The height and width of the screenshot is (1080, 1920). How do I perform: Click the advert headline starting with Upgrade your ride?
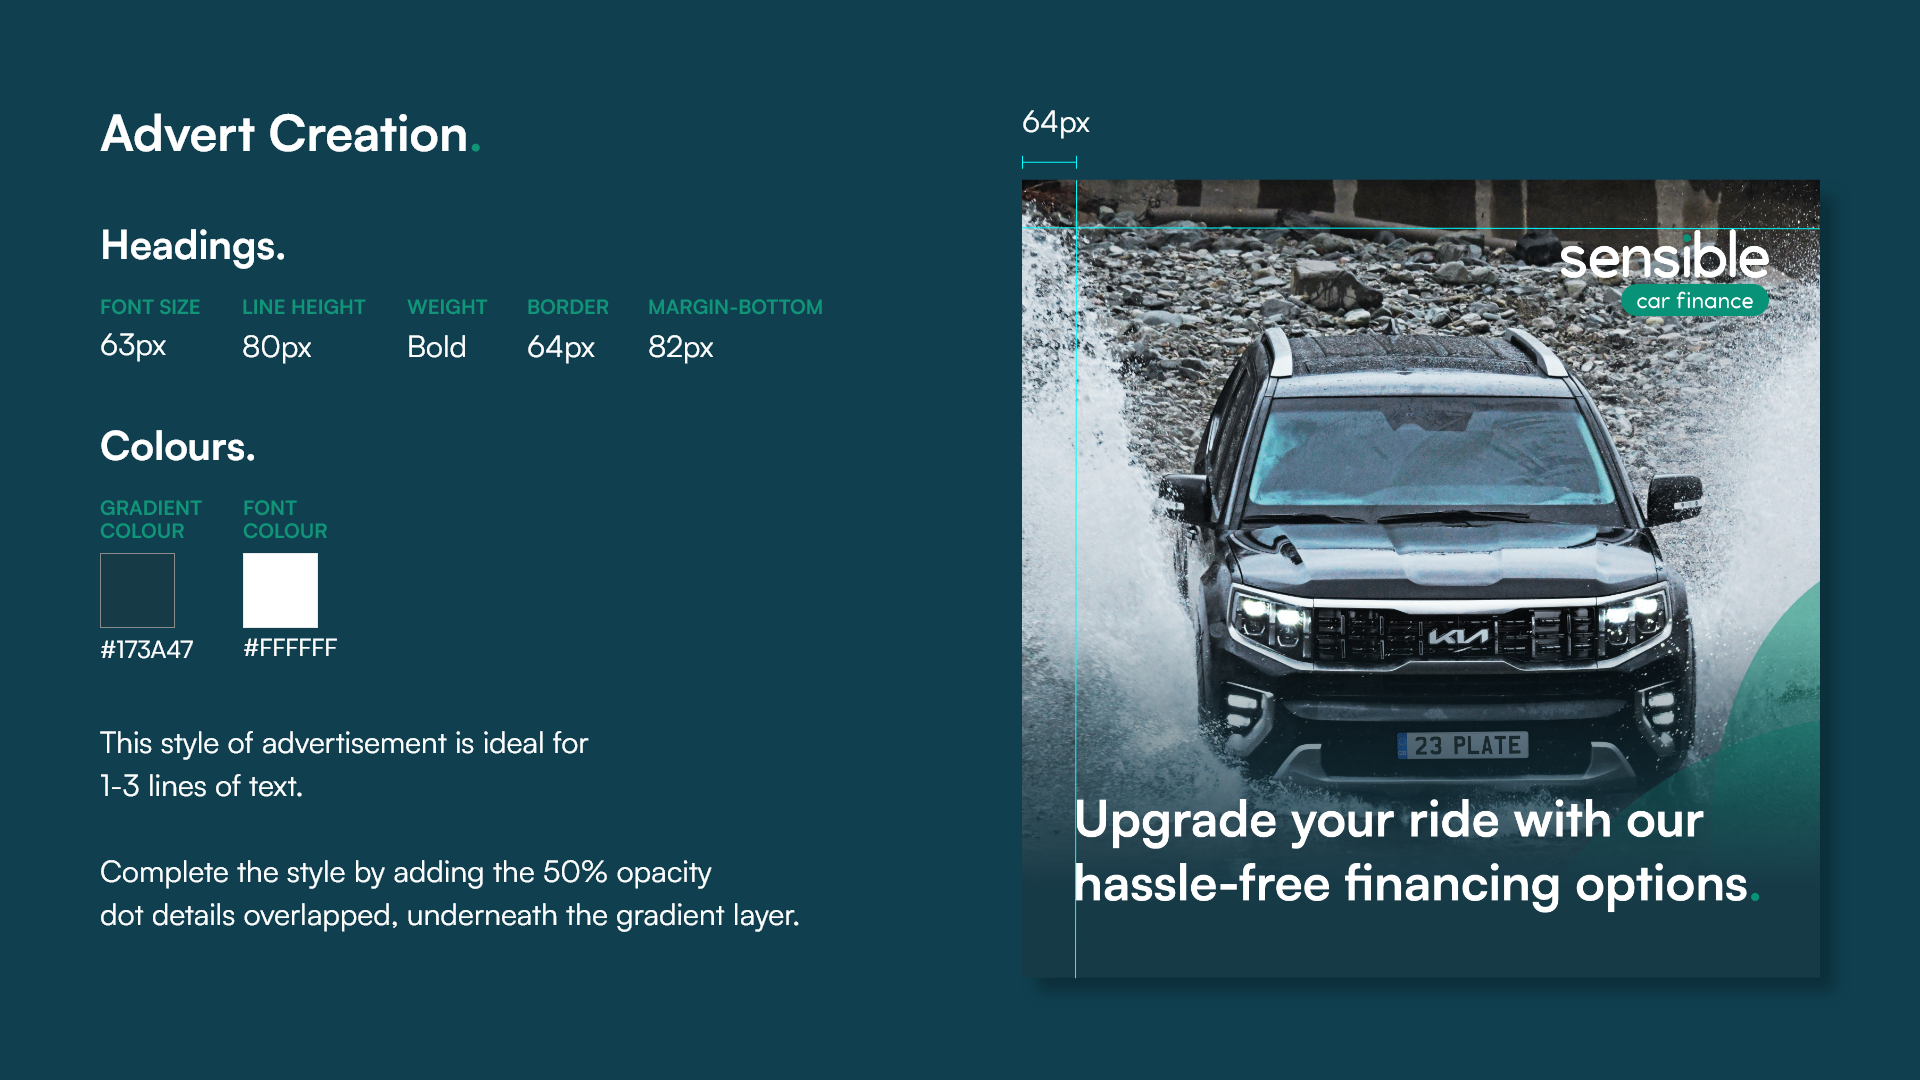click(x=1417, y=852)
